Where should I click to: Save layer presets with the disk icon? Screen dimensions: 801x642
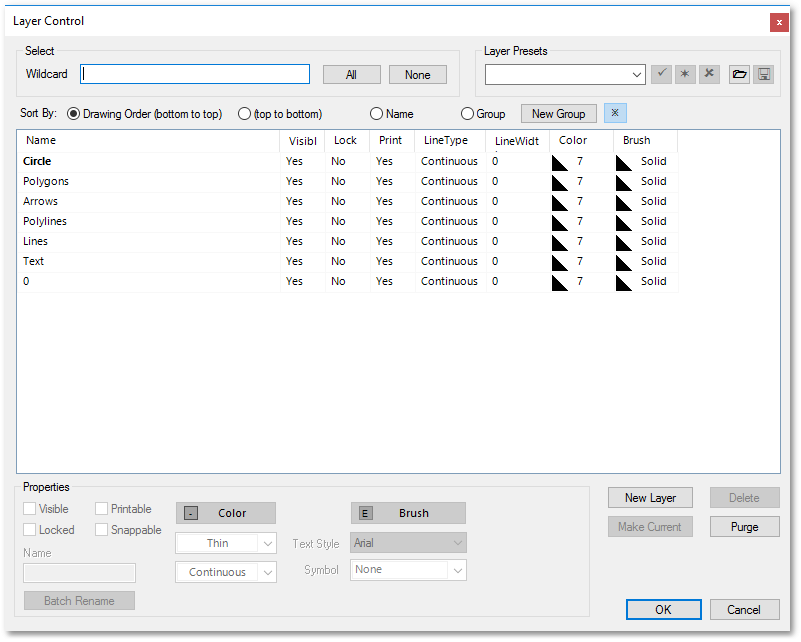pyautogui.click(x=764, y=75)
